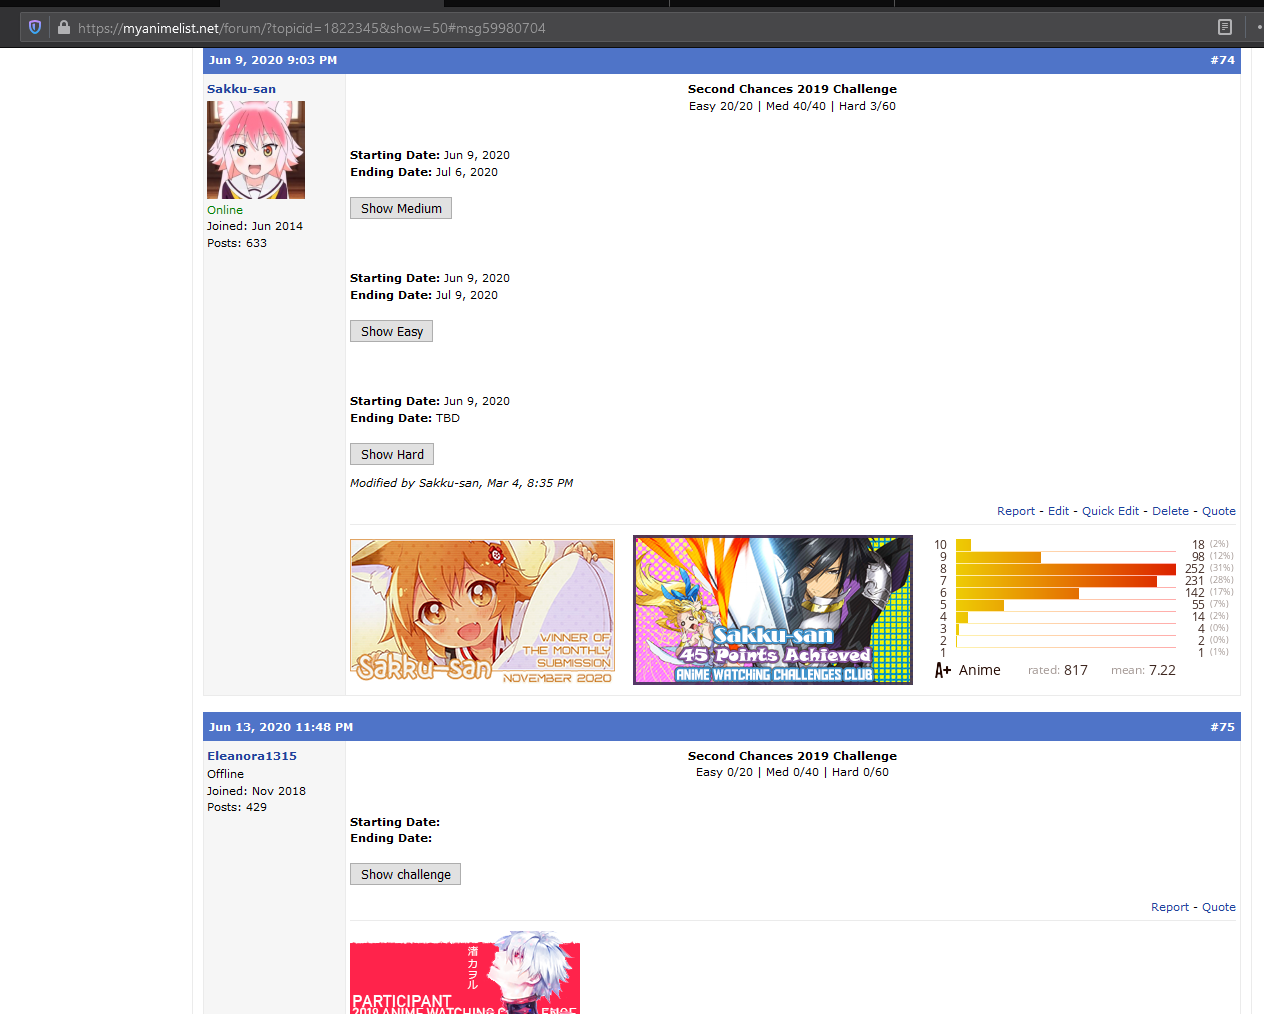Click 'Jun 13, 2020 11:48 PM' post timestamp
Image resolution: width=1264 pixels, height=1014 pixels.
[281, 727]
